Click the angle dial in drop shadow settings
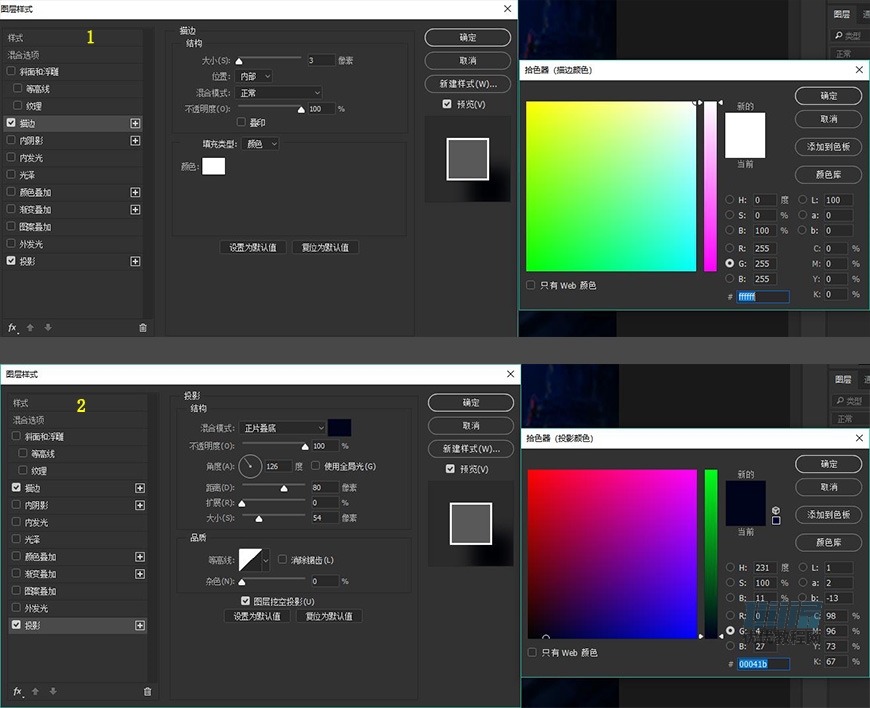 250,466
